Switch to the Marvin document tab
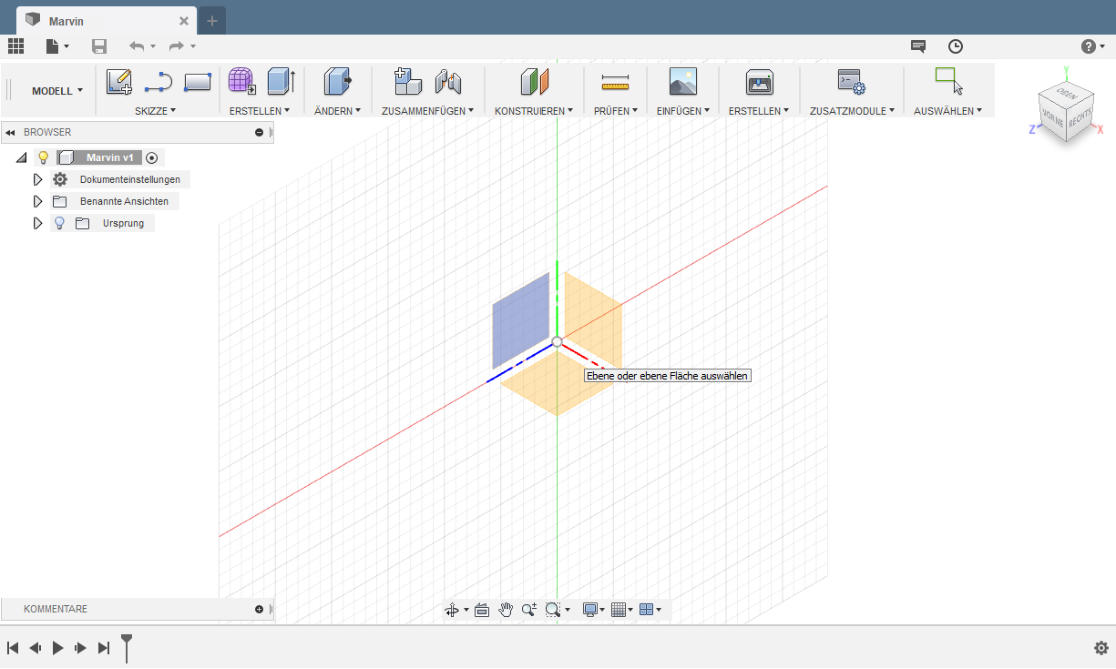This screenshot has height=669, width=1116. pyautogui.click(x=105, y=21)
